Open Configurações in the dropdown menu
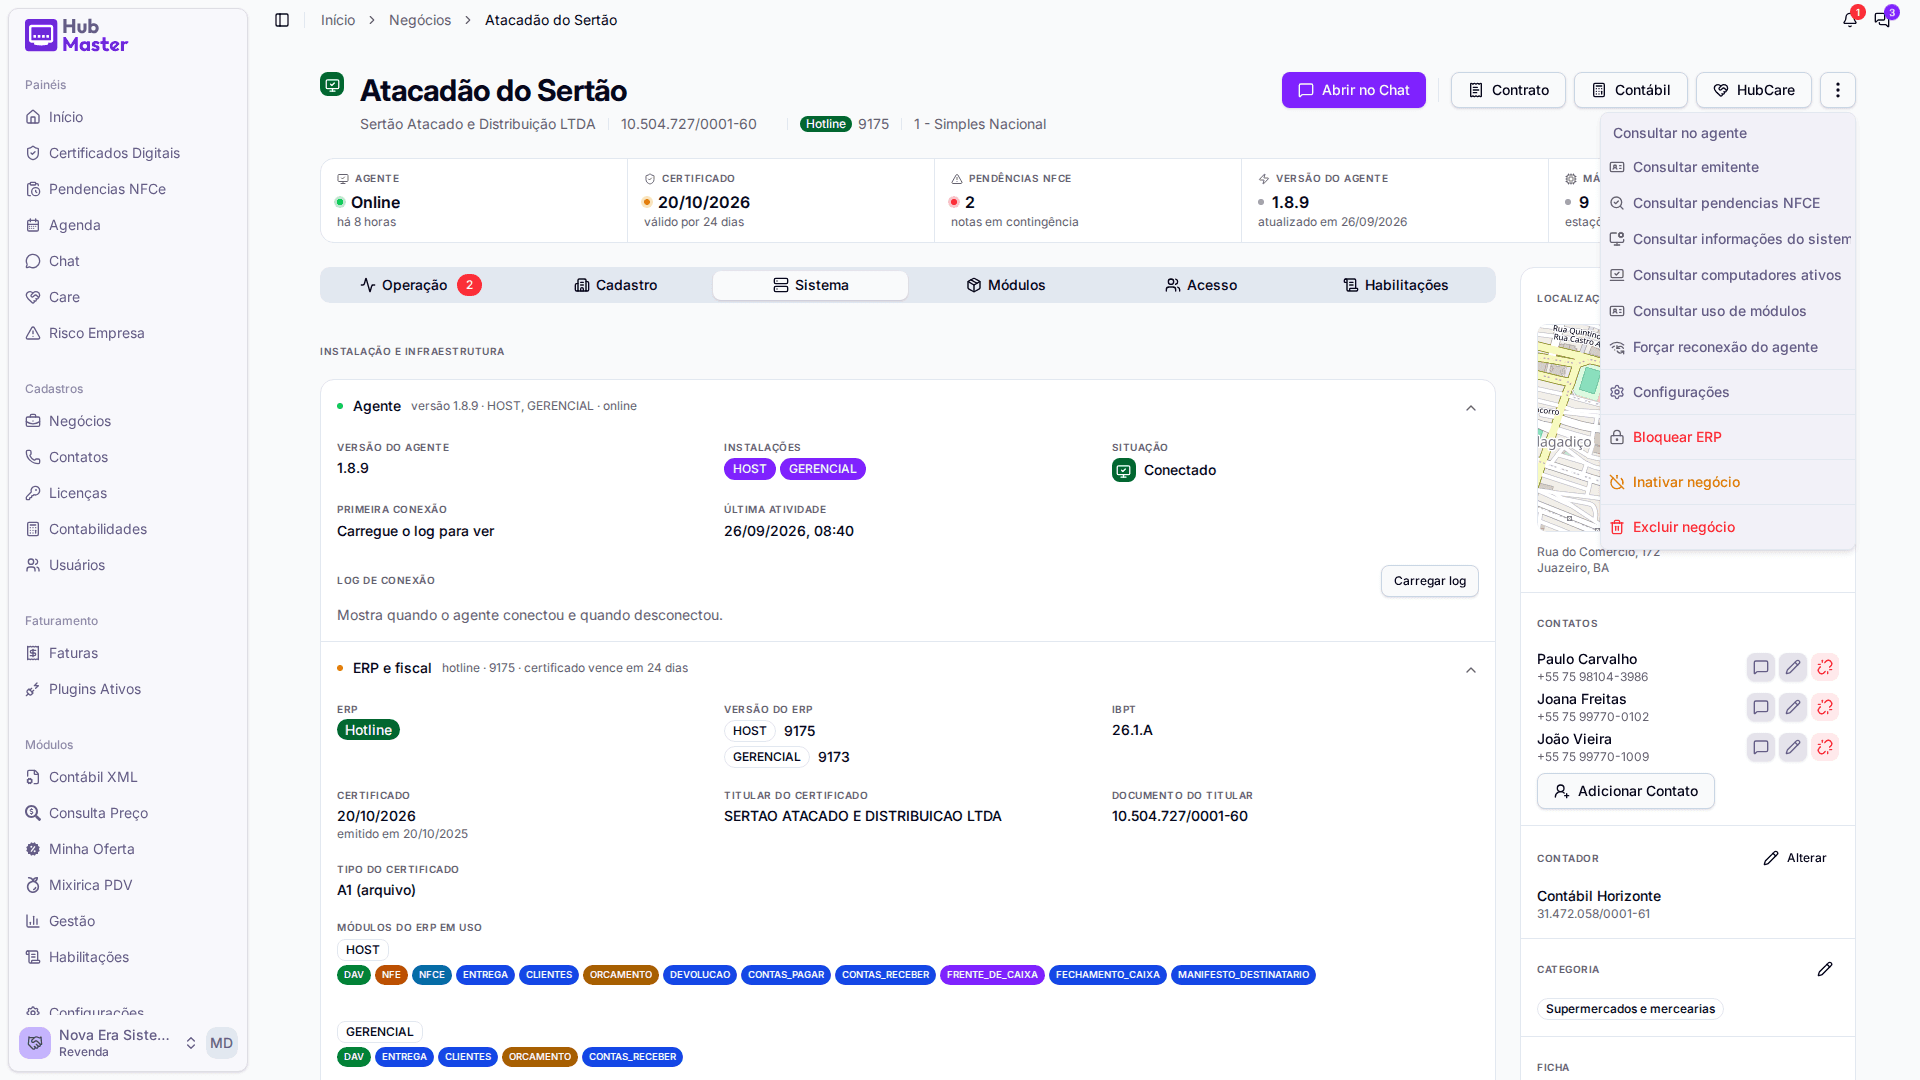Viewport: 1920px width, 1080px height. [1728, 392]
